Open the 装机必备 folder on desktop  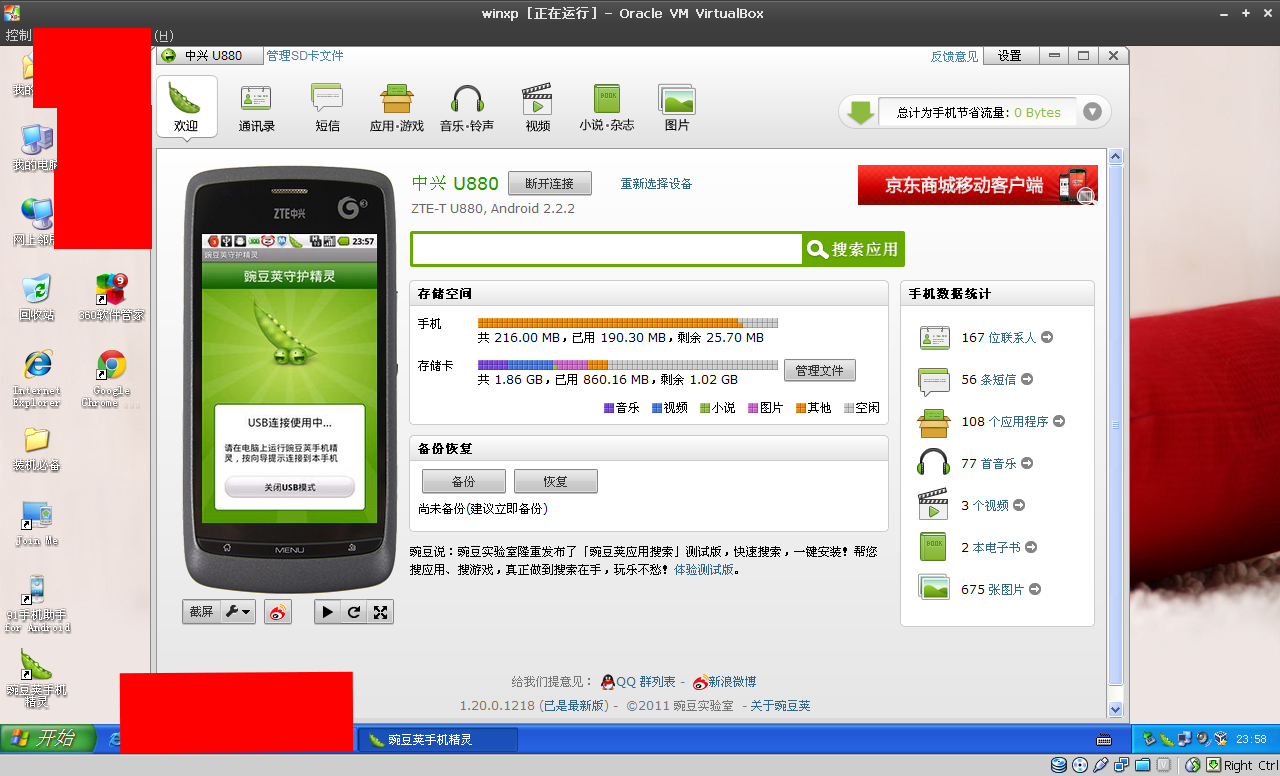pos(37,449)
